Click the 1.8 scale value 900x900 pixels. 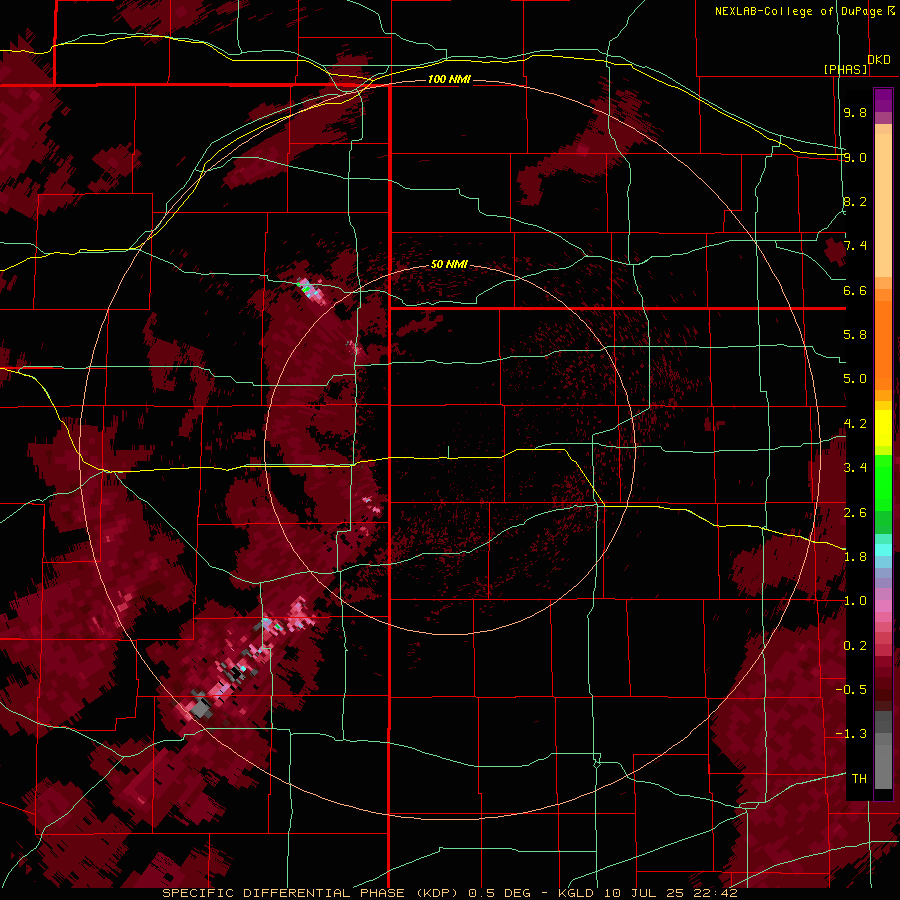[855, 557]
